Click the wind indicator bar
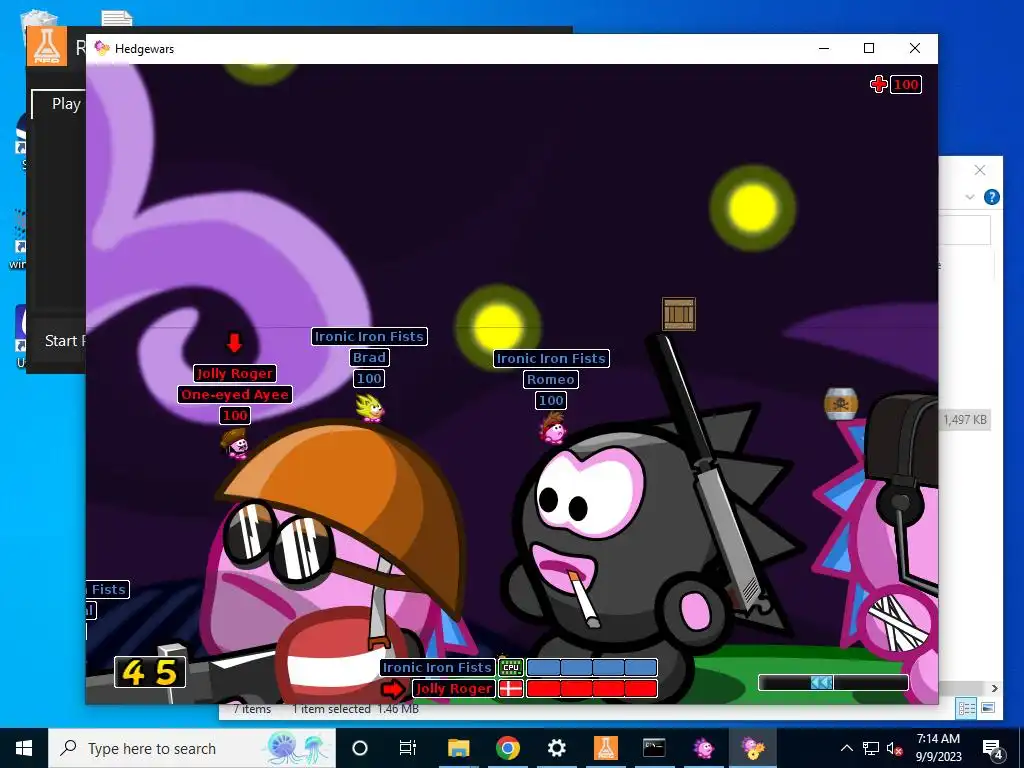The height and width of the screenshot is (768, 1024). [x=833, y=682]
